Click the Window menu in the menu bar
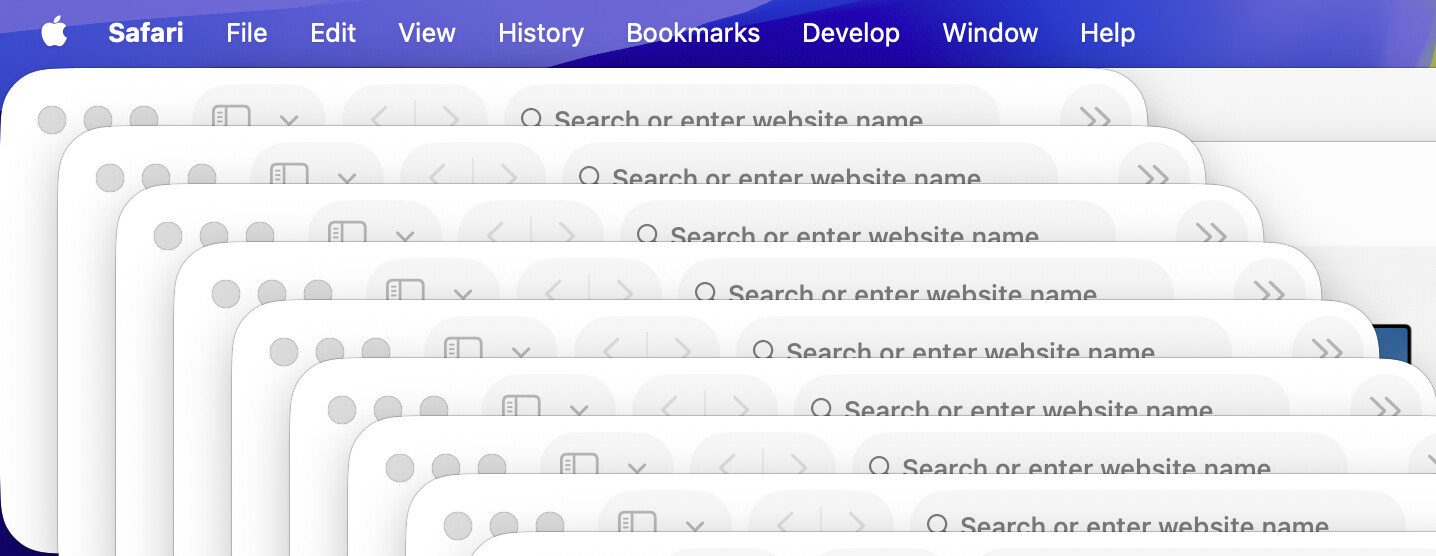 (989, 33)
